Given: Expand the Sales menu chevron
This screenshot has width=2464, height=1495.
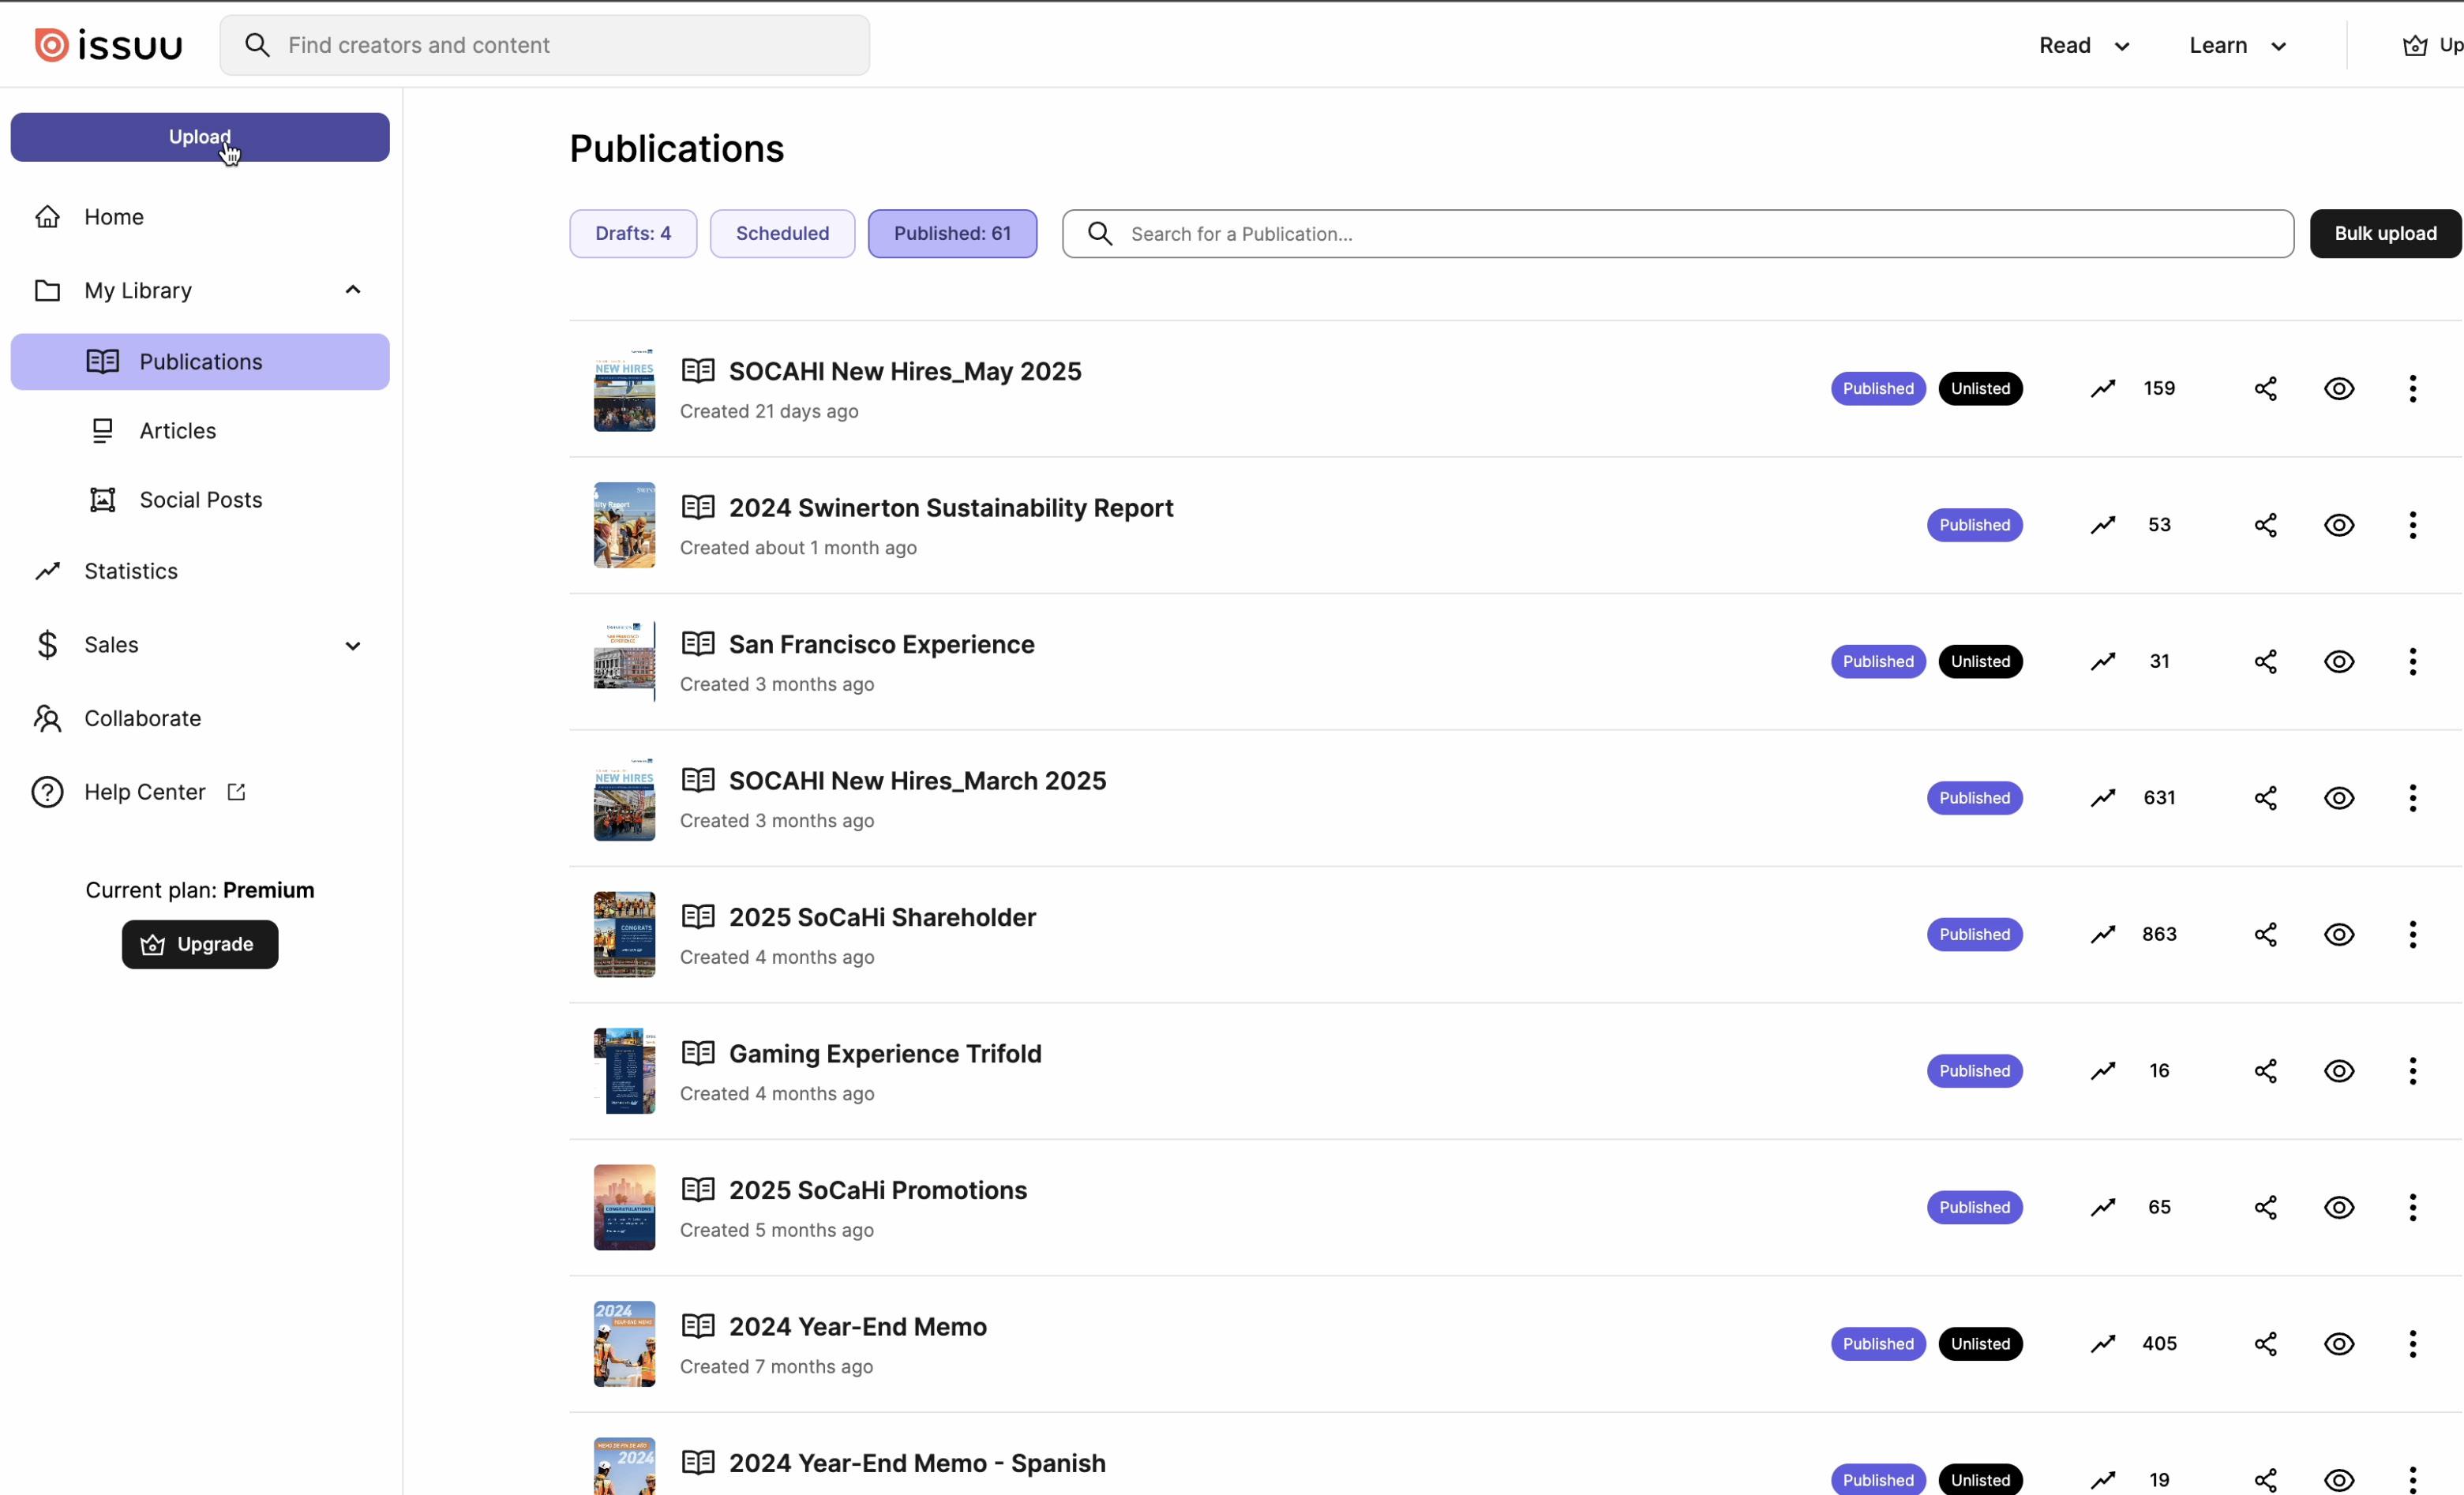Looking at the screenshot, I should tap(352, 645).
